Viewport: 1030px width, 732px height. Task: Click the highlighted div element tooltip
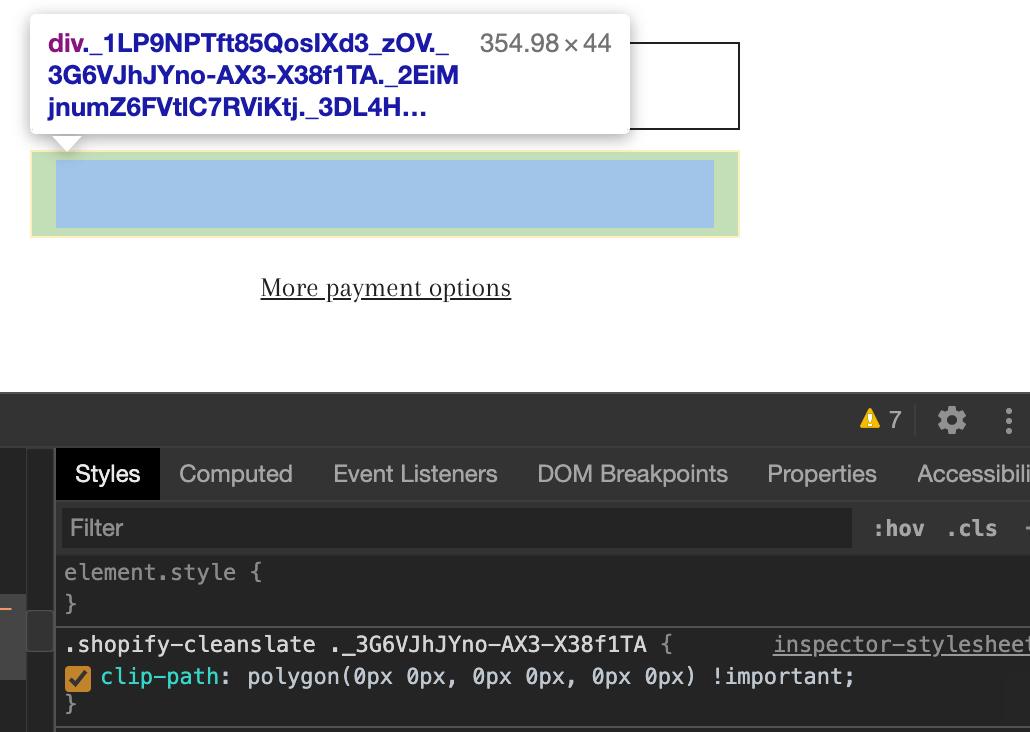[329, 74]
